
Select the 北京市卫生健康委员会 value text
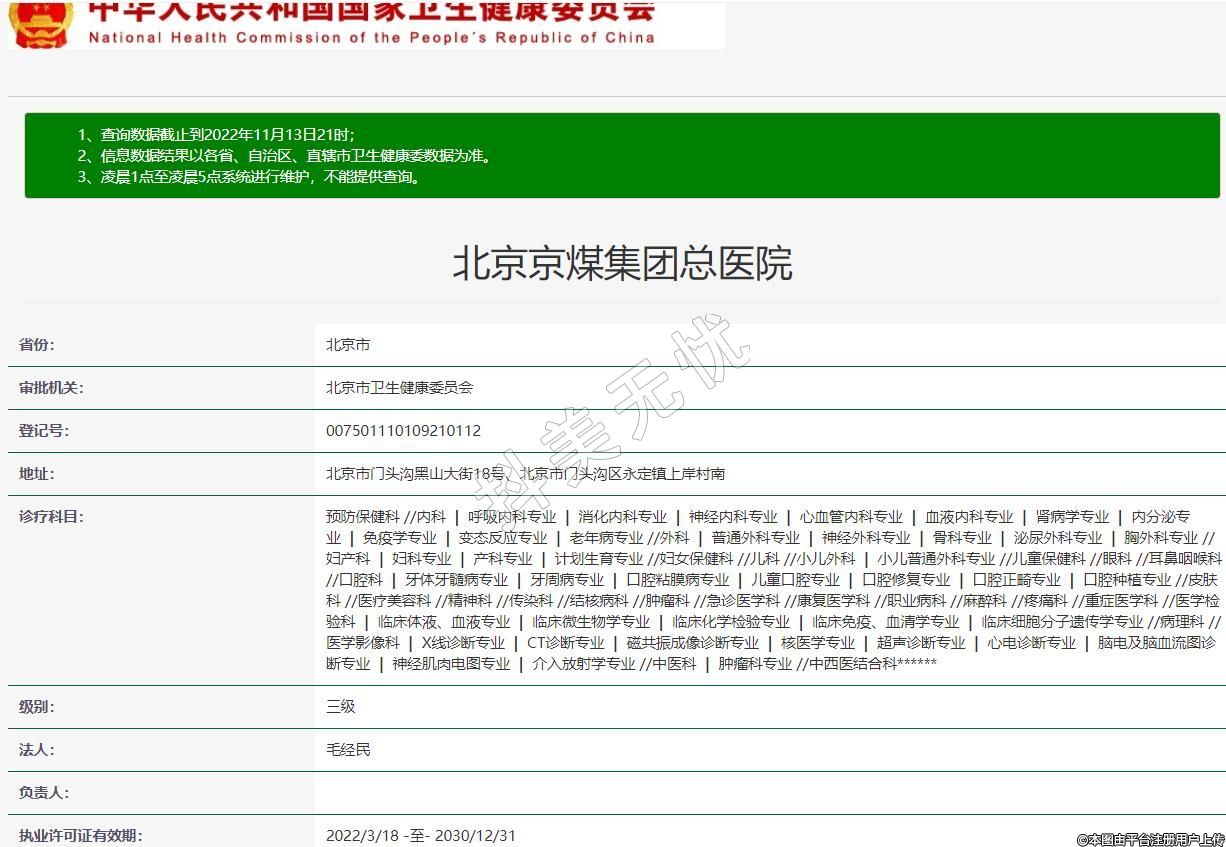coord(399,388)
